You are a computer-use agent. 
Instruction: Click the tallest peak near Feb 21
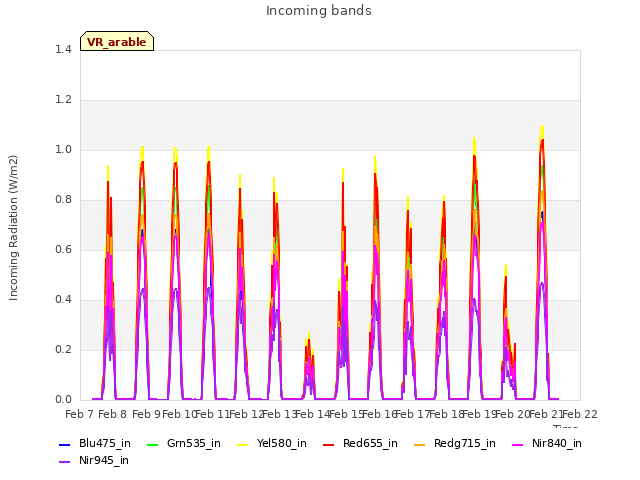(542, 261)
